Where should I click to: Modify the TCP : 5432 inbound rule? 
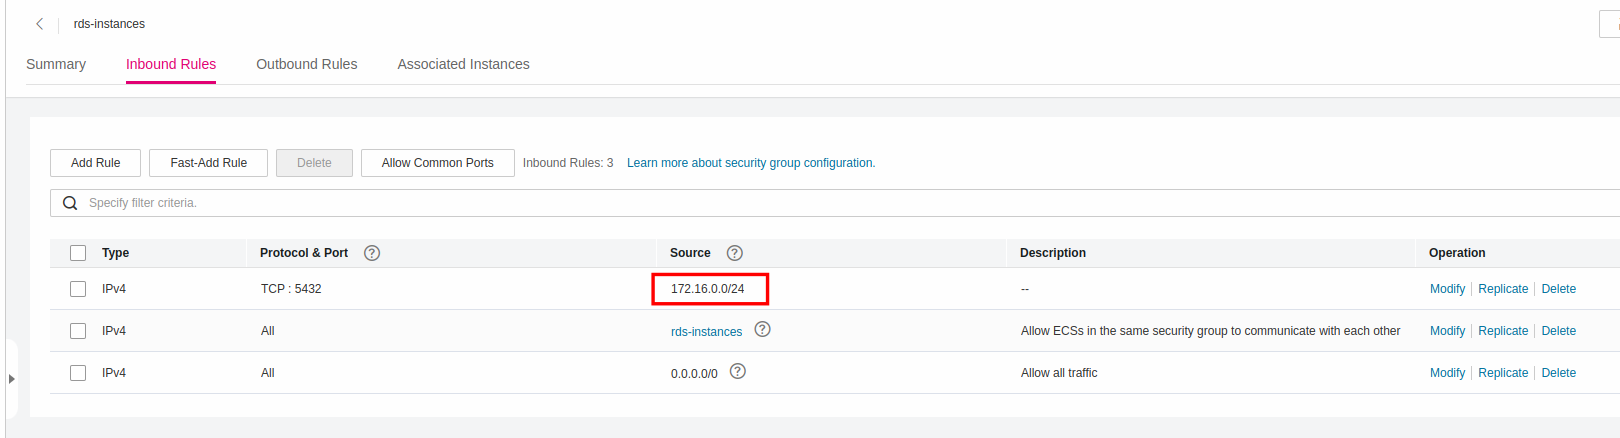[x=1446, y=289]
